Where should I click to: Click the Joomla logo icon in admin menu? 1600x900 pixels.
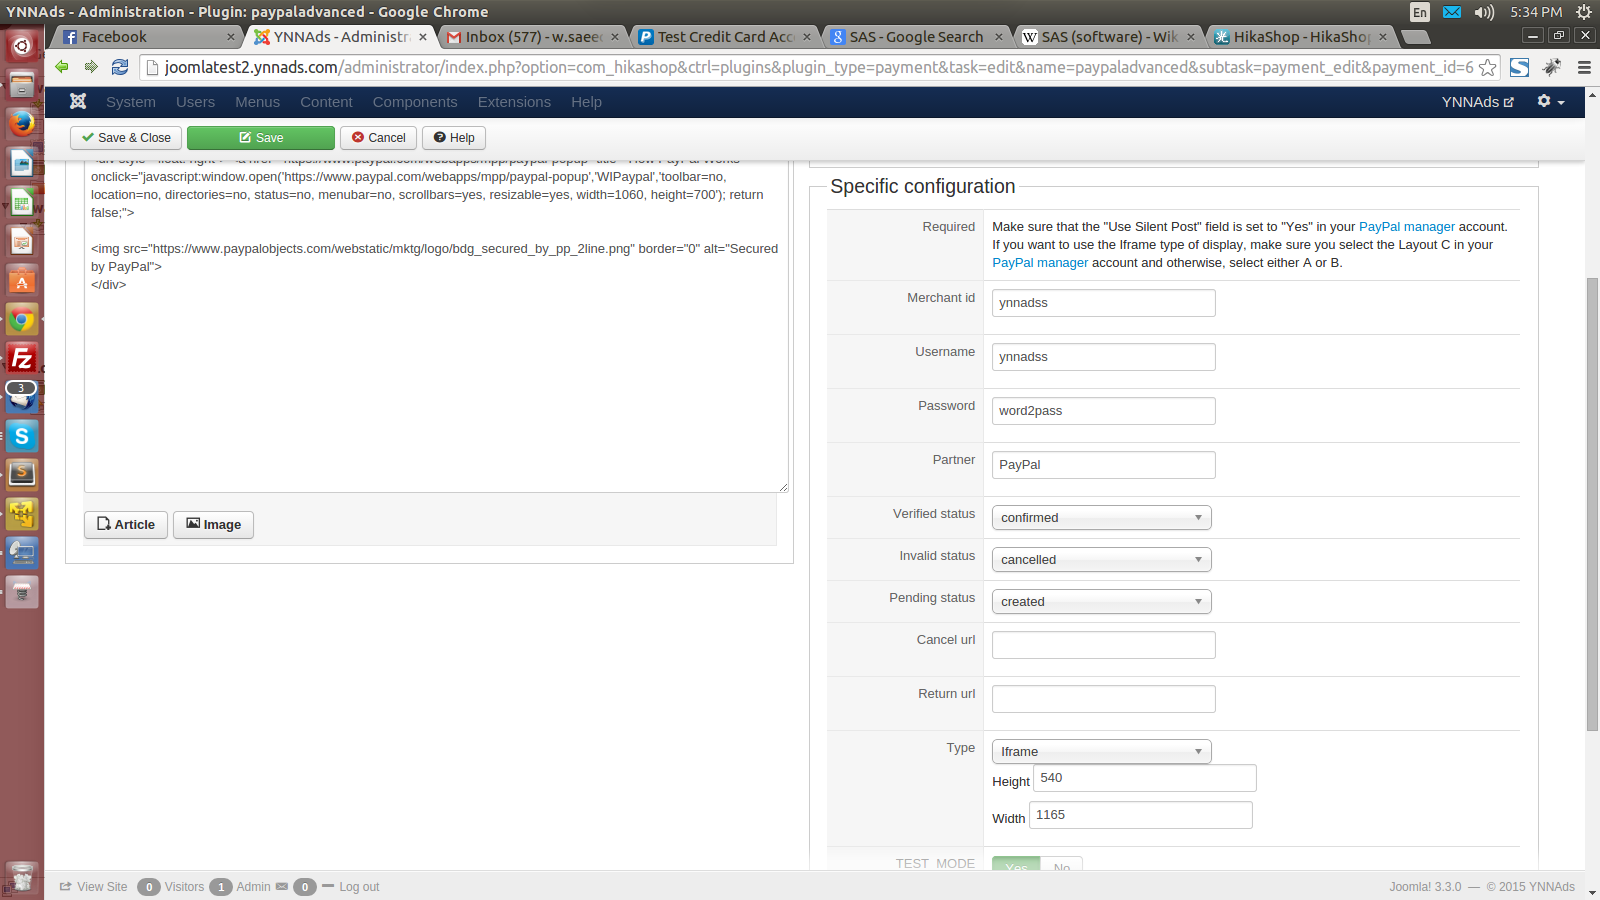[x=78, y=102]
